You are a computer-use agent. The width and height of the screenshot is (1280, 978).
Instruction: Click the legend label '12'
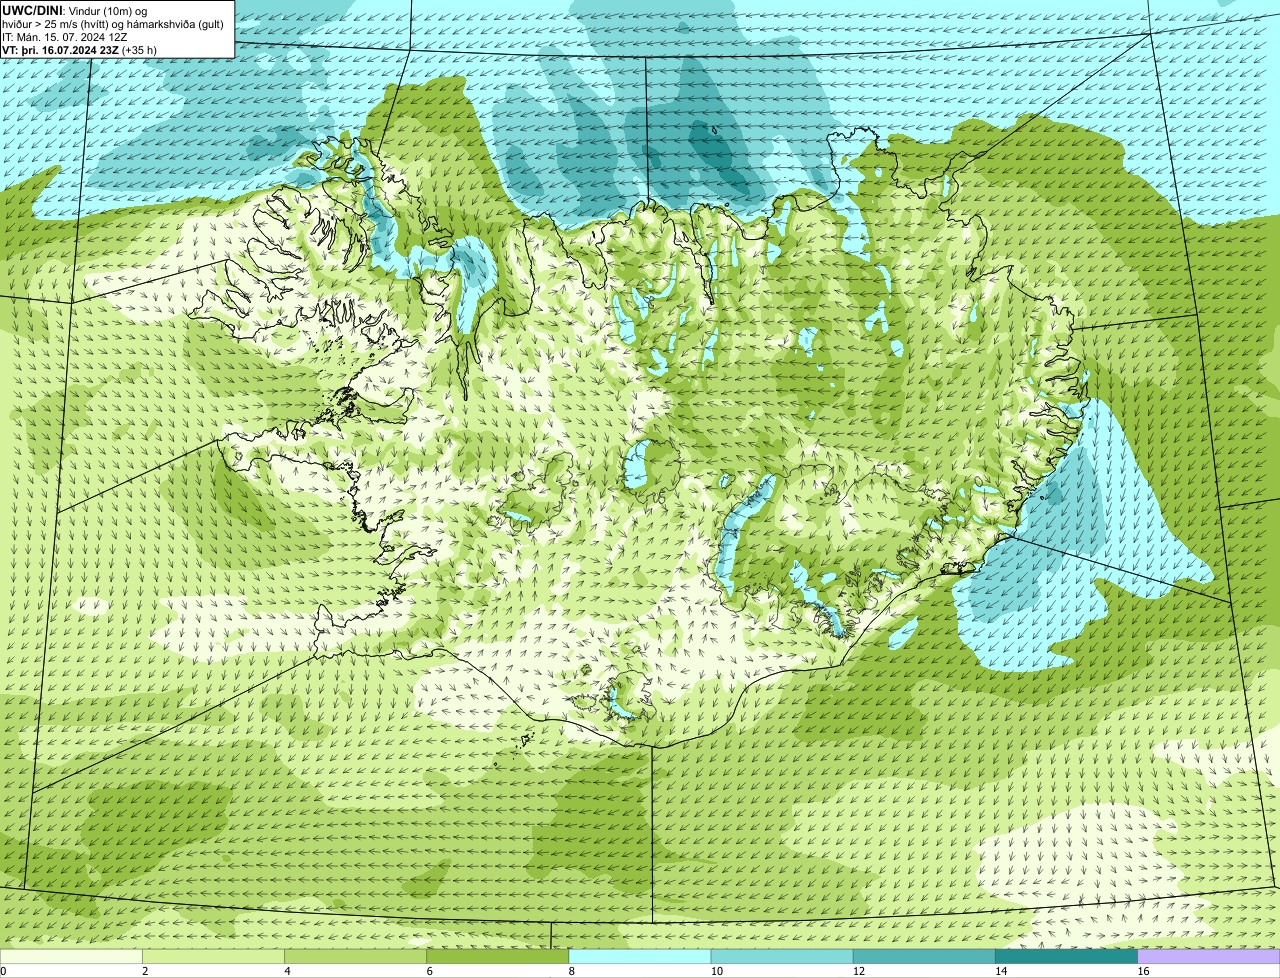click(x=859, y=971)
